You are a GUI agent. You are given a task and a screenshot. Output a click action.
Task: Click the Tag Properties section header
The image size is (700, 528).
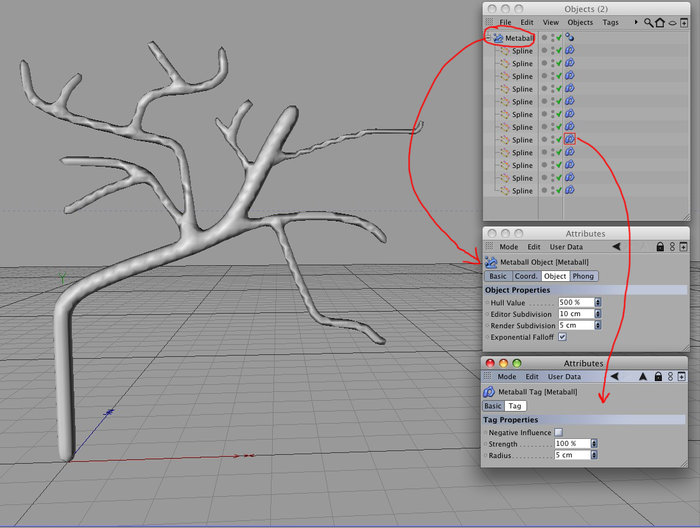[x=584, y=420]
